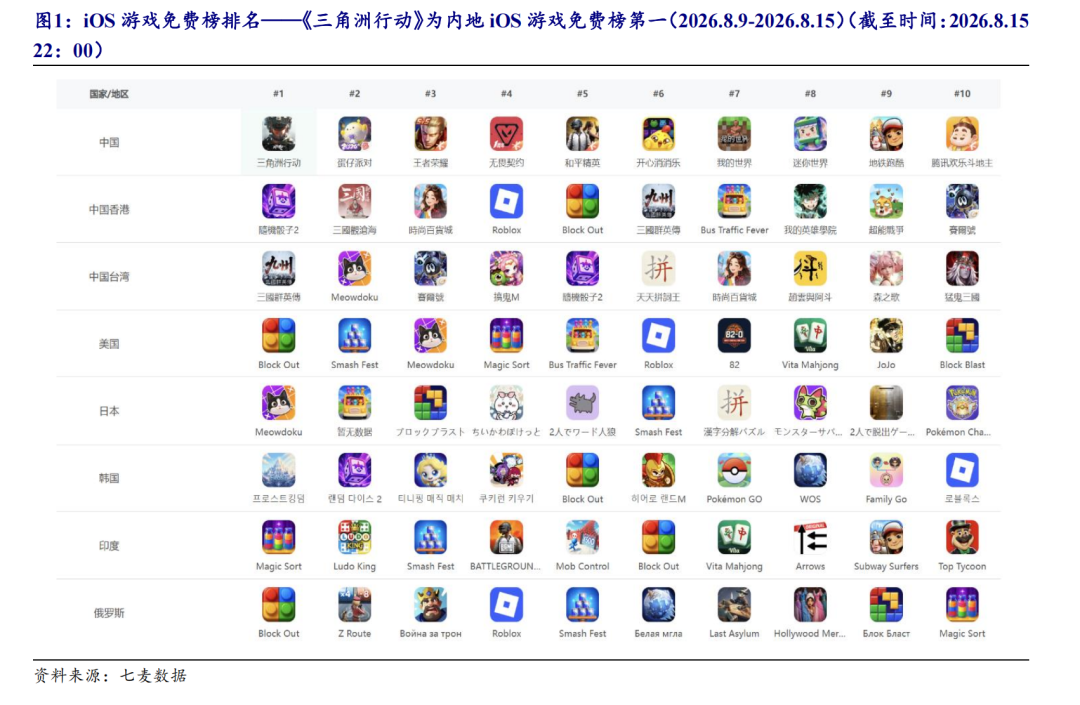Screen dimensions: 1080x705
Task: Open the Ludo King icon
Action: [x=354, y=537]
